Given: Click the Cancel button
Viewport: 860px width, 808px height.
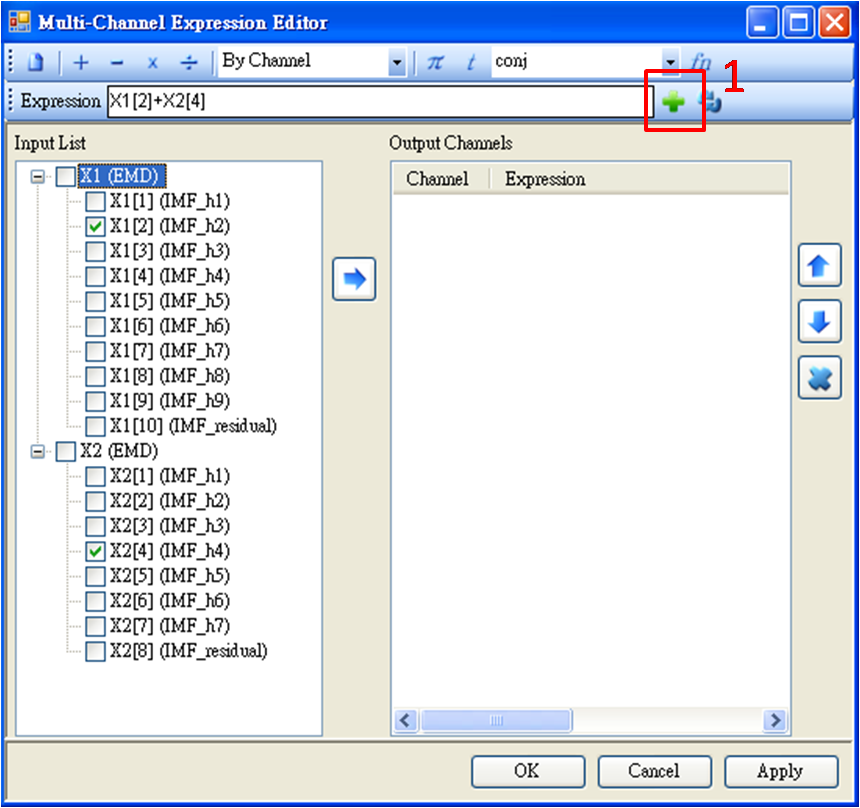Looking at the screenshot, I should (x=654, y=771).
